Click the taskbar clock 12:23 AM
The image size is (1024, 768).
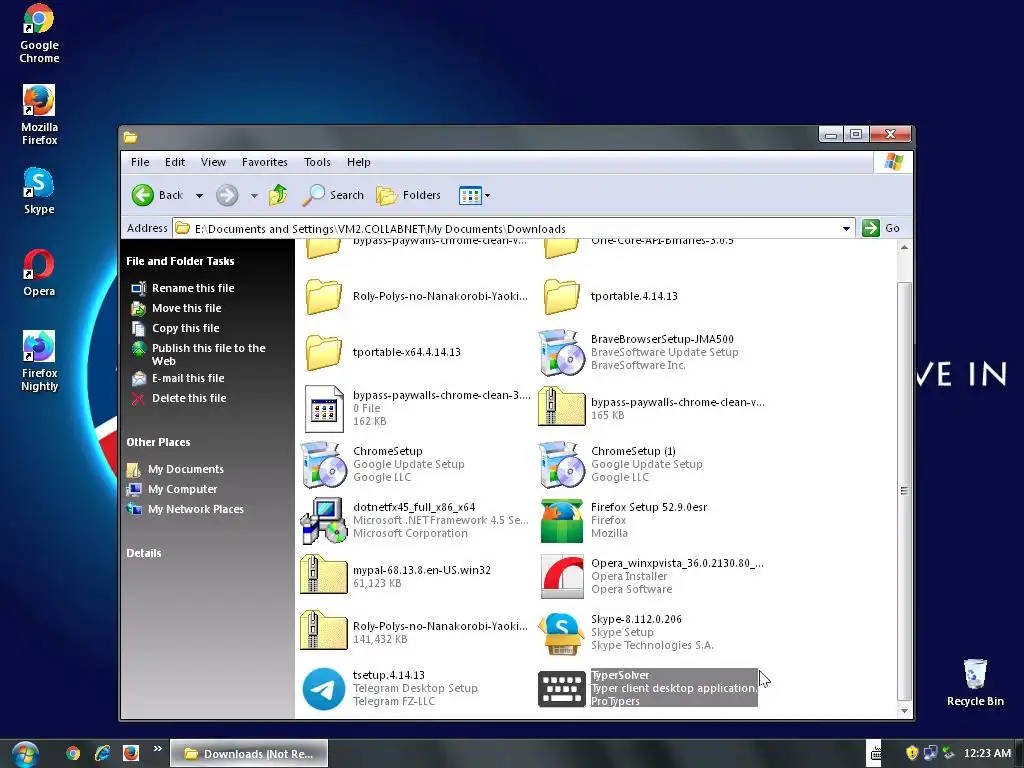tap(987, 754)
